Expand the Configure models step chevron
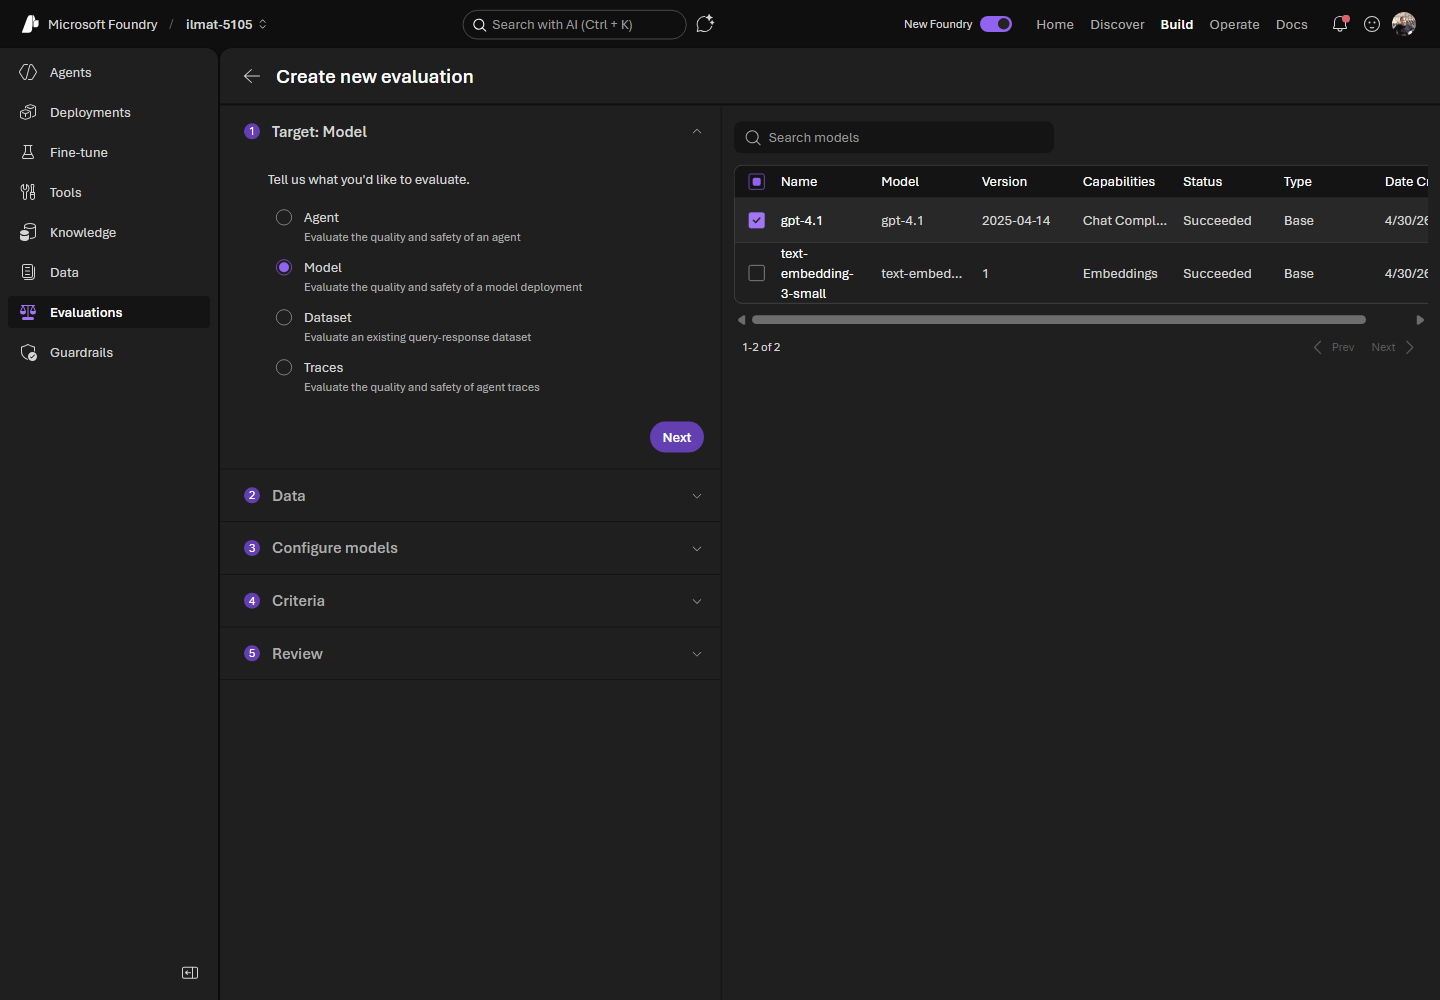This screenshot has width=1440, height=1000. pos(697,548)
